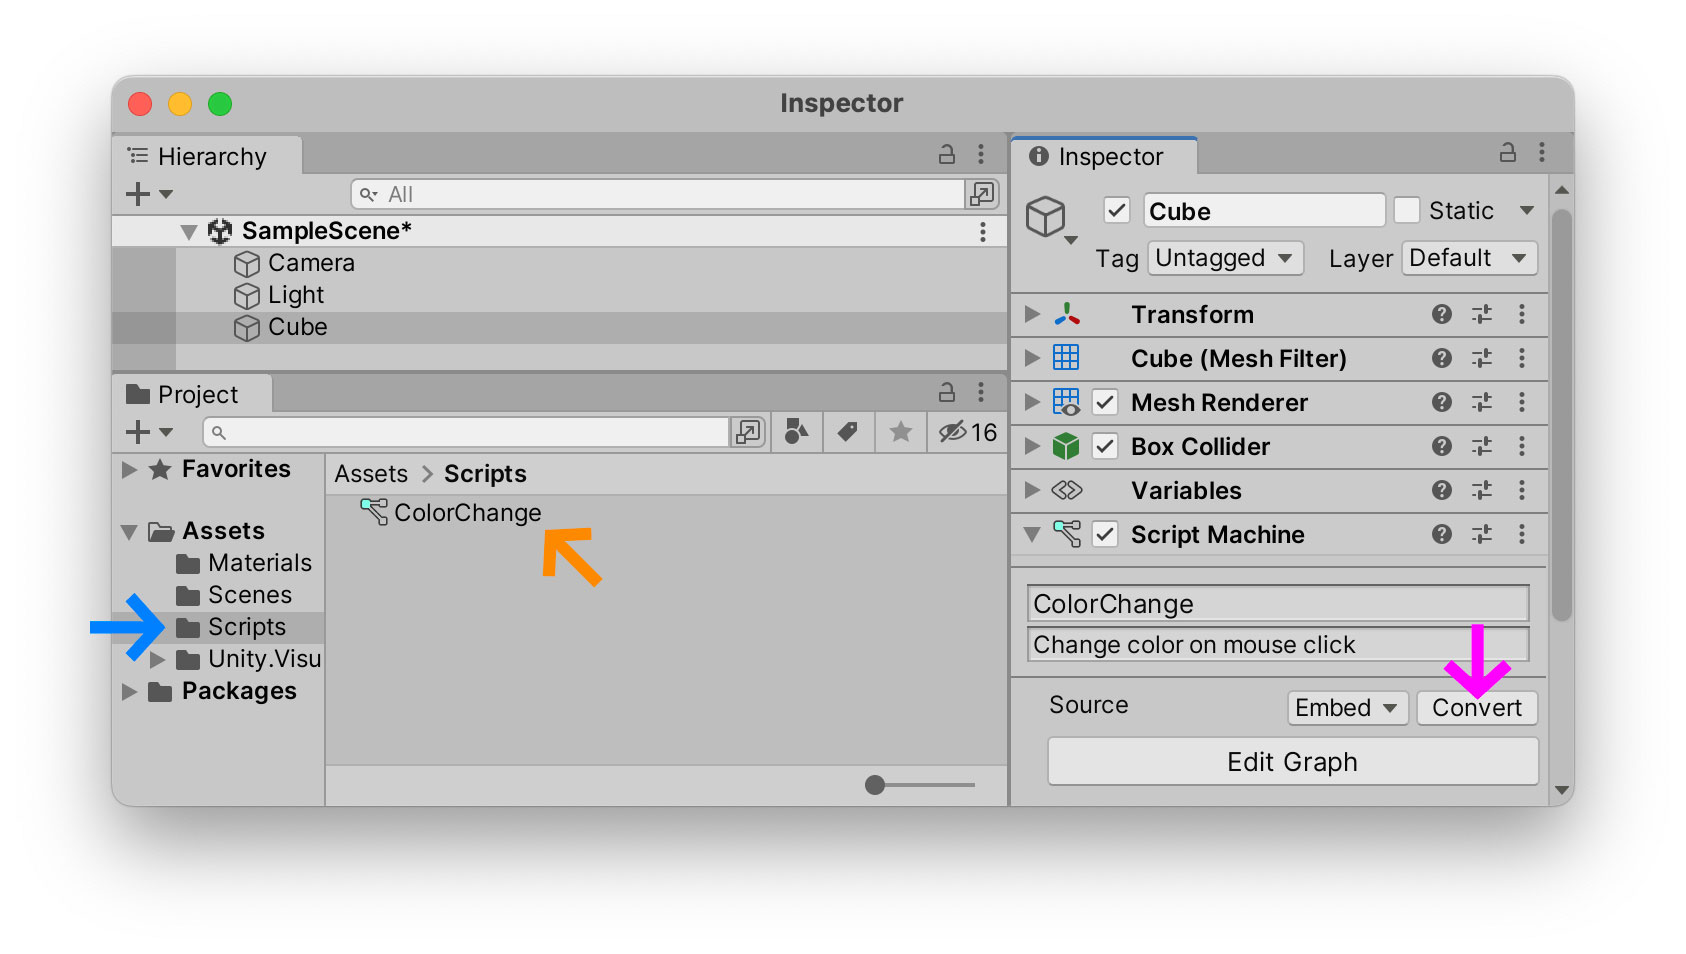Screen dimensions: 1686x954
Task: Disable the Mesh Renderer component
Action: 1105,402
